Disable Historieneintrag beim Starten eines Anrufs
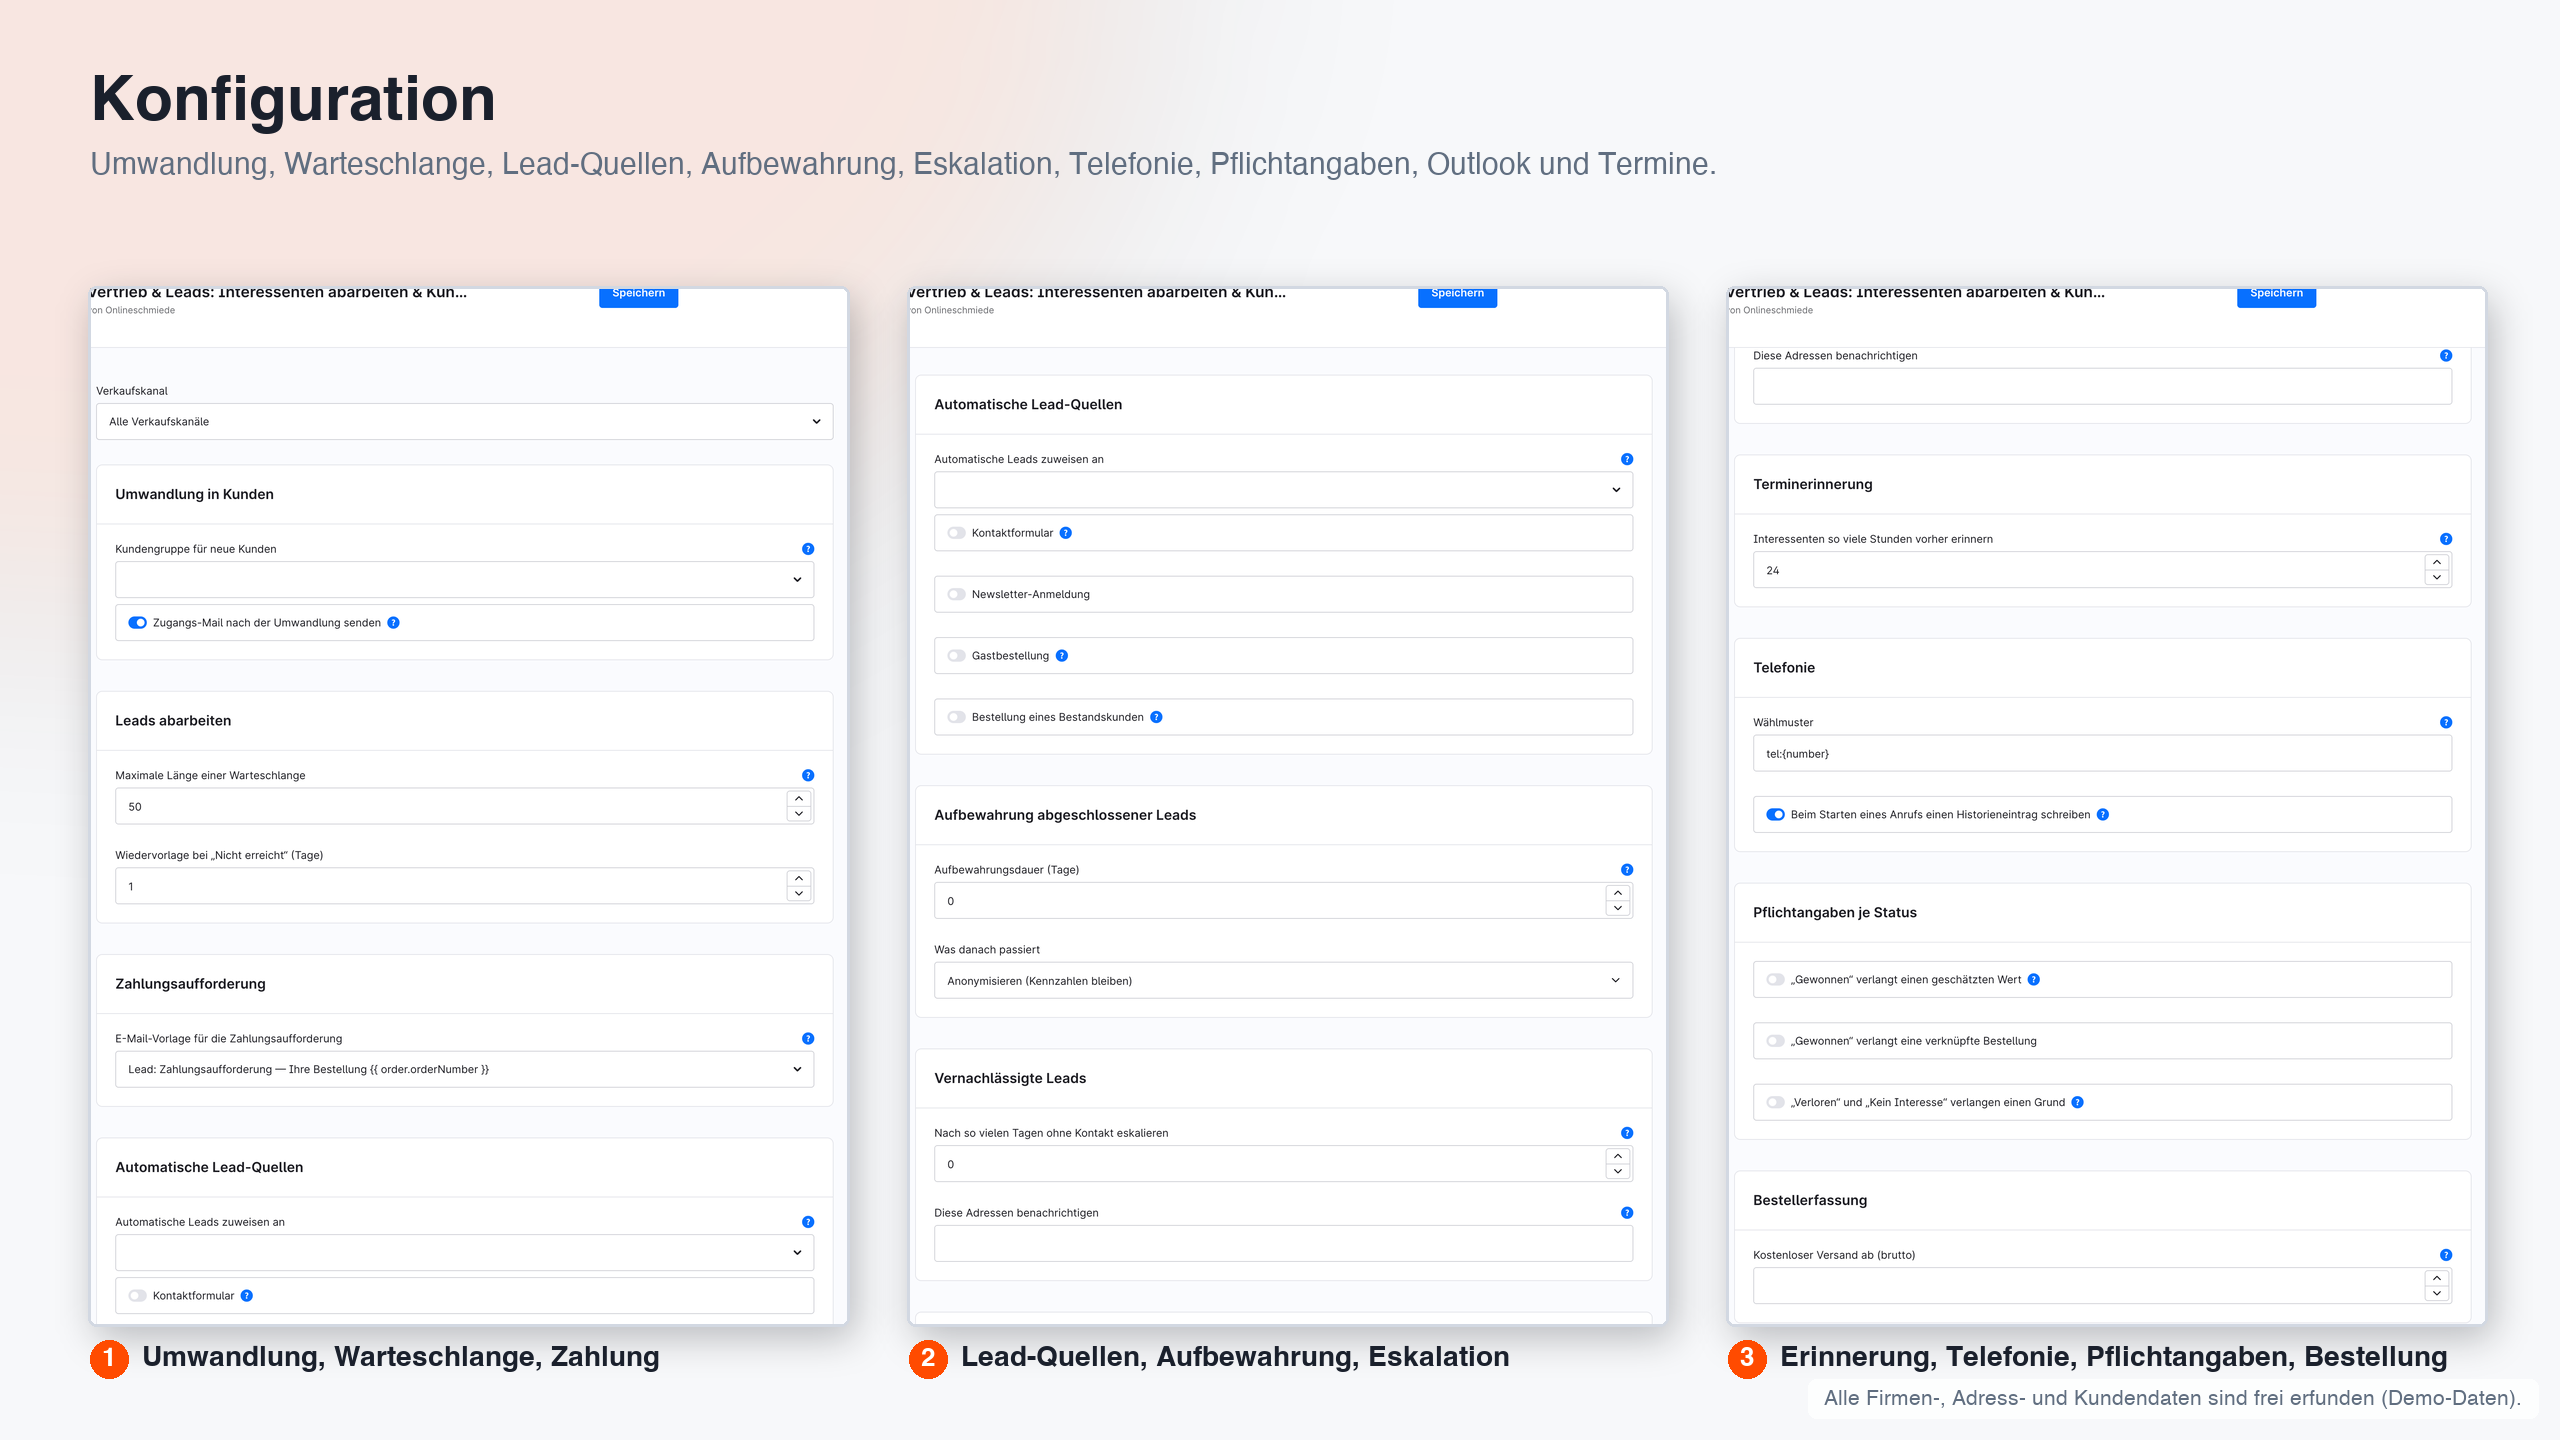The height and width of the screenshot is (1440, 2560). [1776, 815]
